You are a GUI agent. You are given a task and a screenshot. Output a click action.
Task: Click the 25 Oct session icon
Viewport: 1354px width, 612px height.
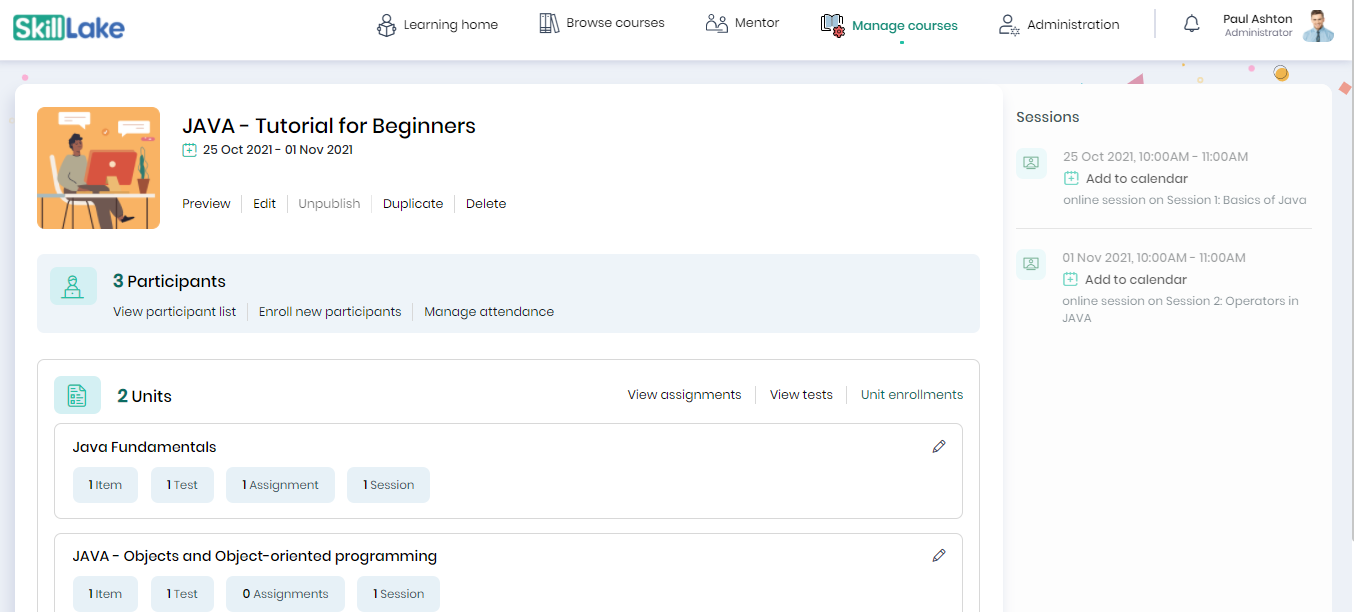(1031, 163)
